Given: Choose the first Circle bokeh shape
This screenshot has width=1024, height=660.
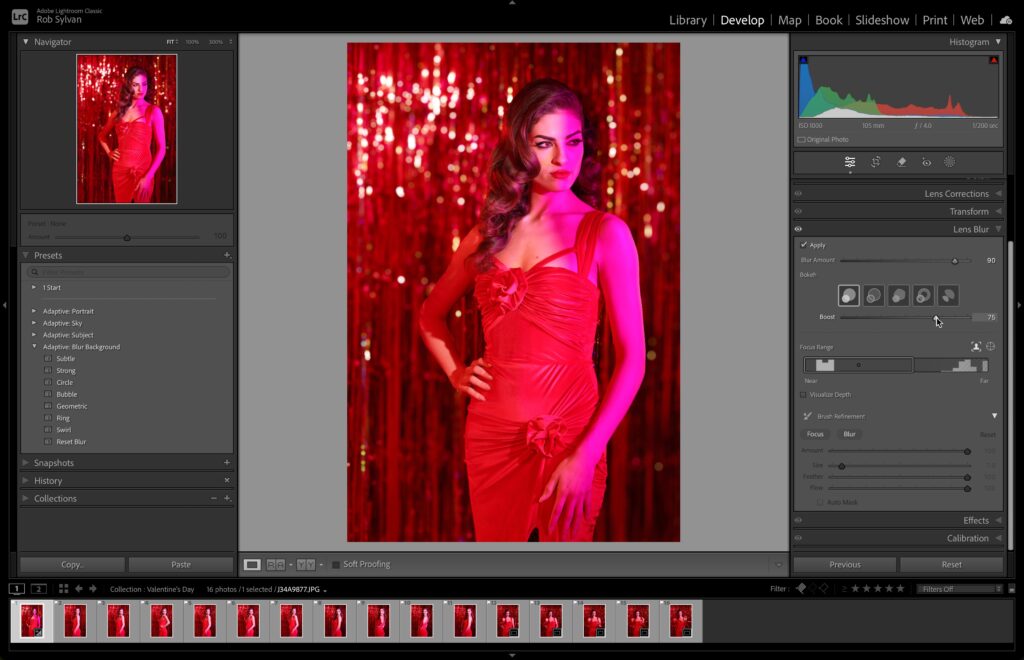Looking at the screenshot, I should pos(848,296).
